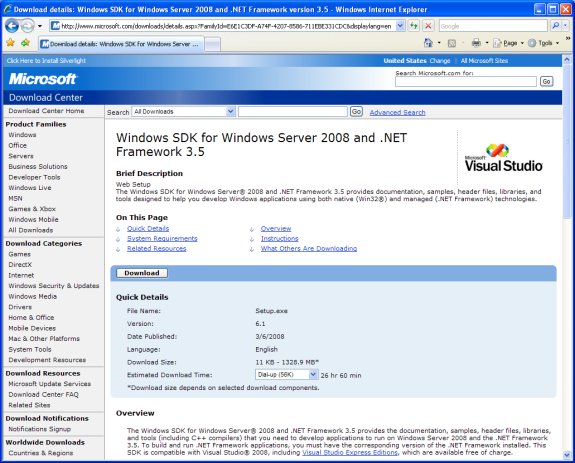Click Go button beside download search box

pos(356,111)
